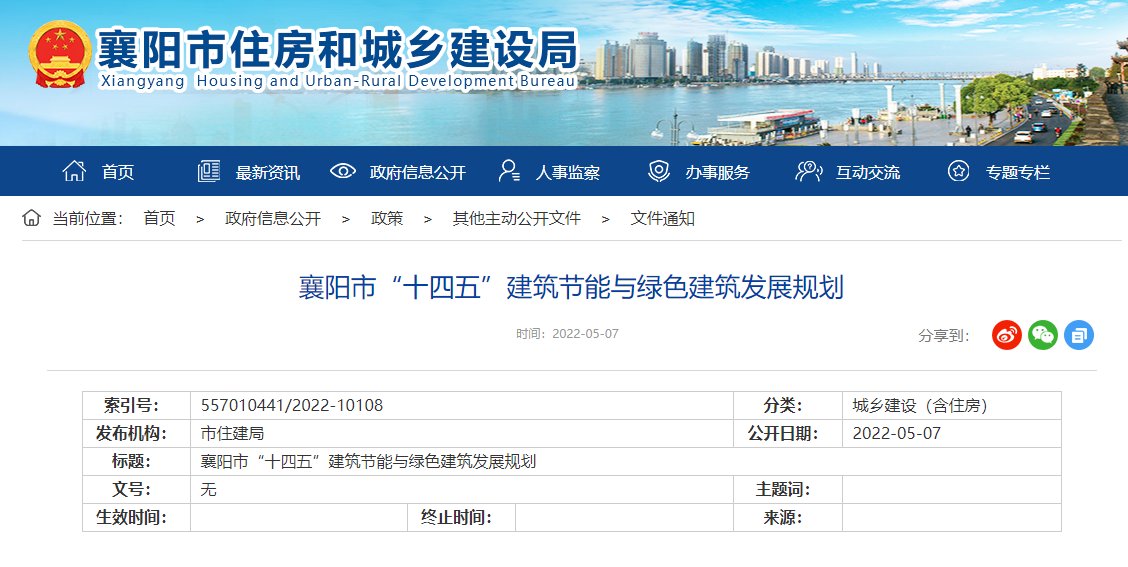Viewport: 1128px width, 567px height.
Task: Click the national emblem logo
Action: tap(59, 56)
